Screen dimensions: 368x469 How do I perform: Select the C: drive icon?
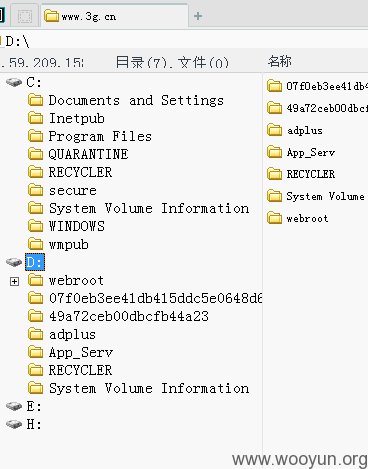(x=14, y=82)
